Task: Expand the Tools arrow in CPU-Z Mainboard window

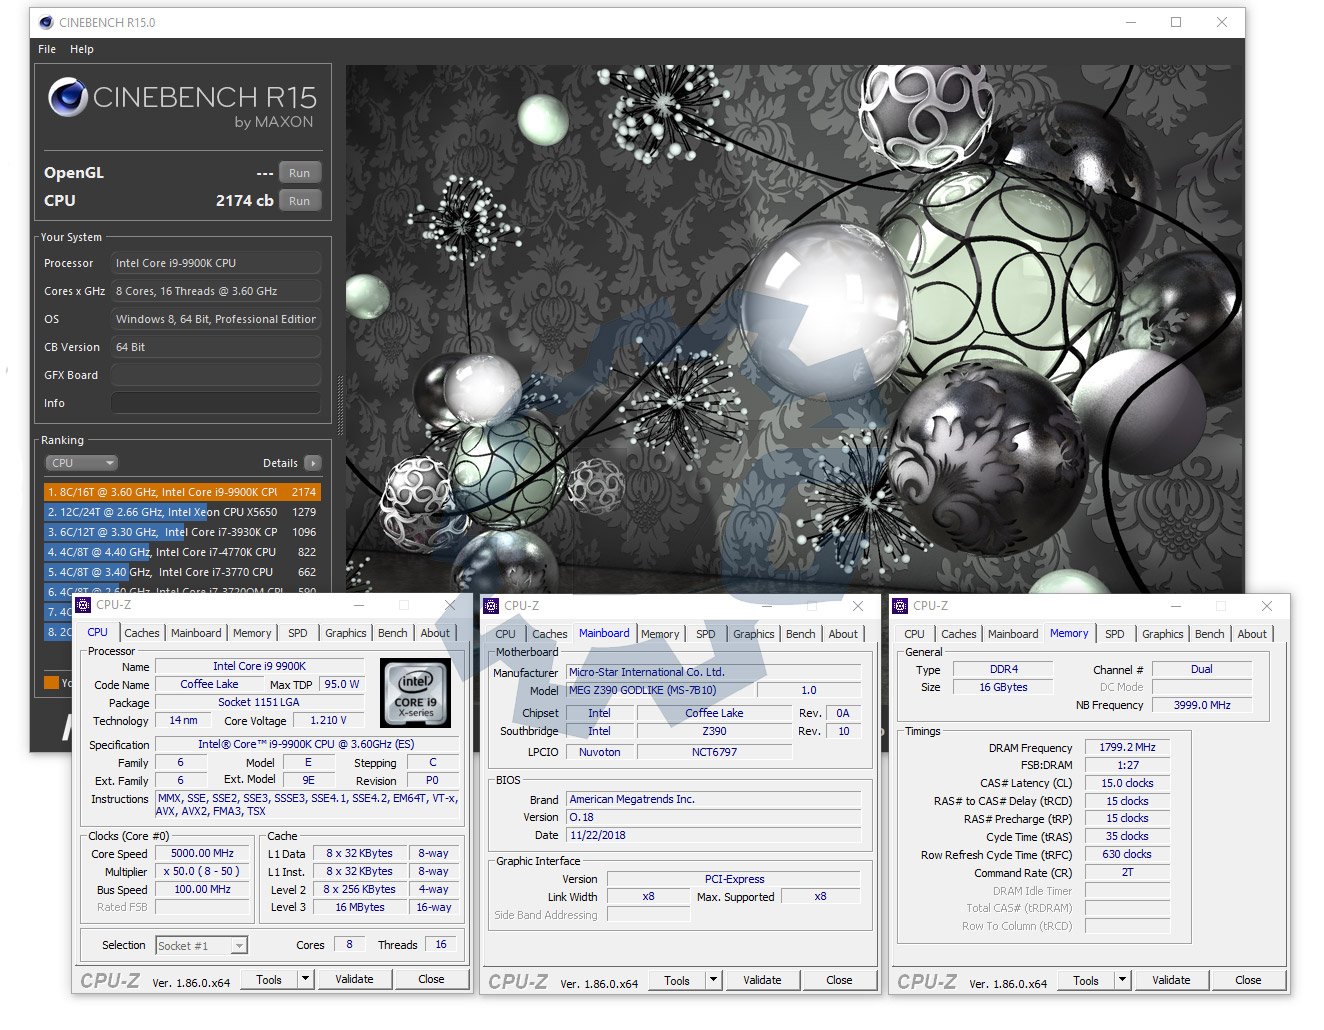Action: (x=714, y=980)
